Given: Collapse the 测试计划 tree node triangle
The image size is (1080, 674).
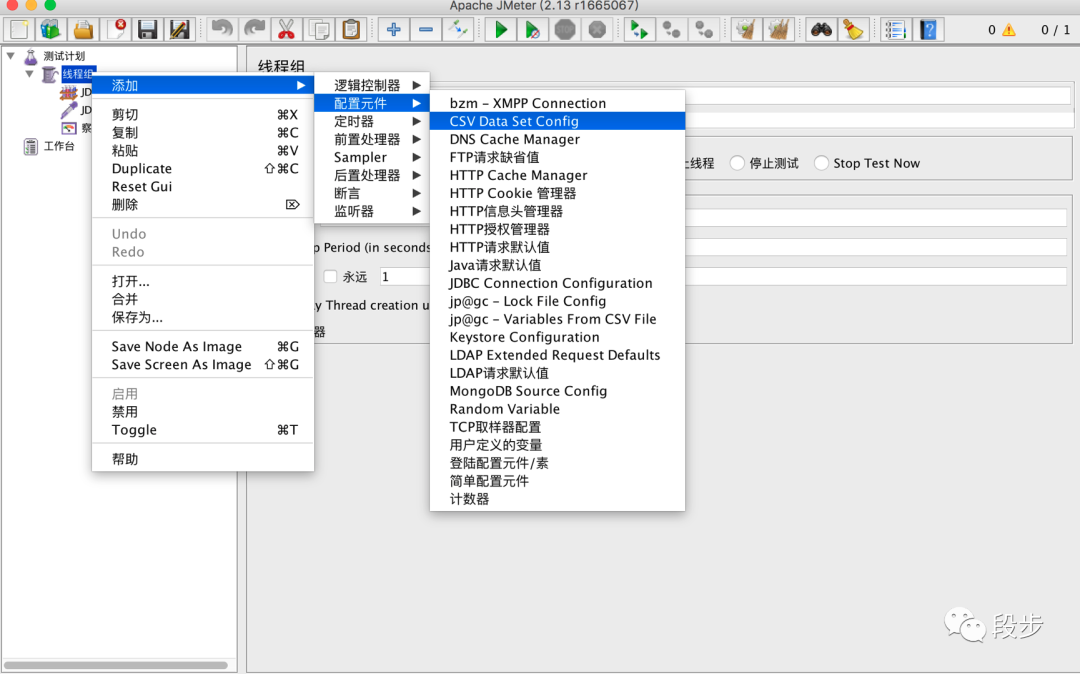Looking at the screenshot, I should pyautogui.click(x=11, y=55).
